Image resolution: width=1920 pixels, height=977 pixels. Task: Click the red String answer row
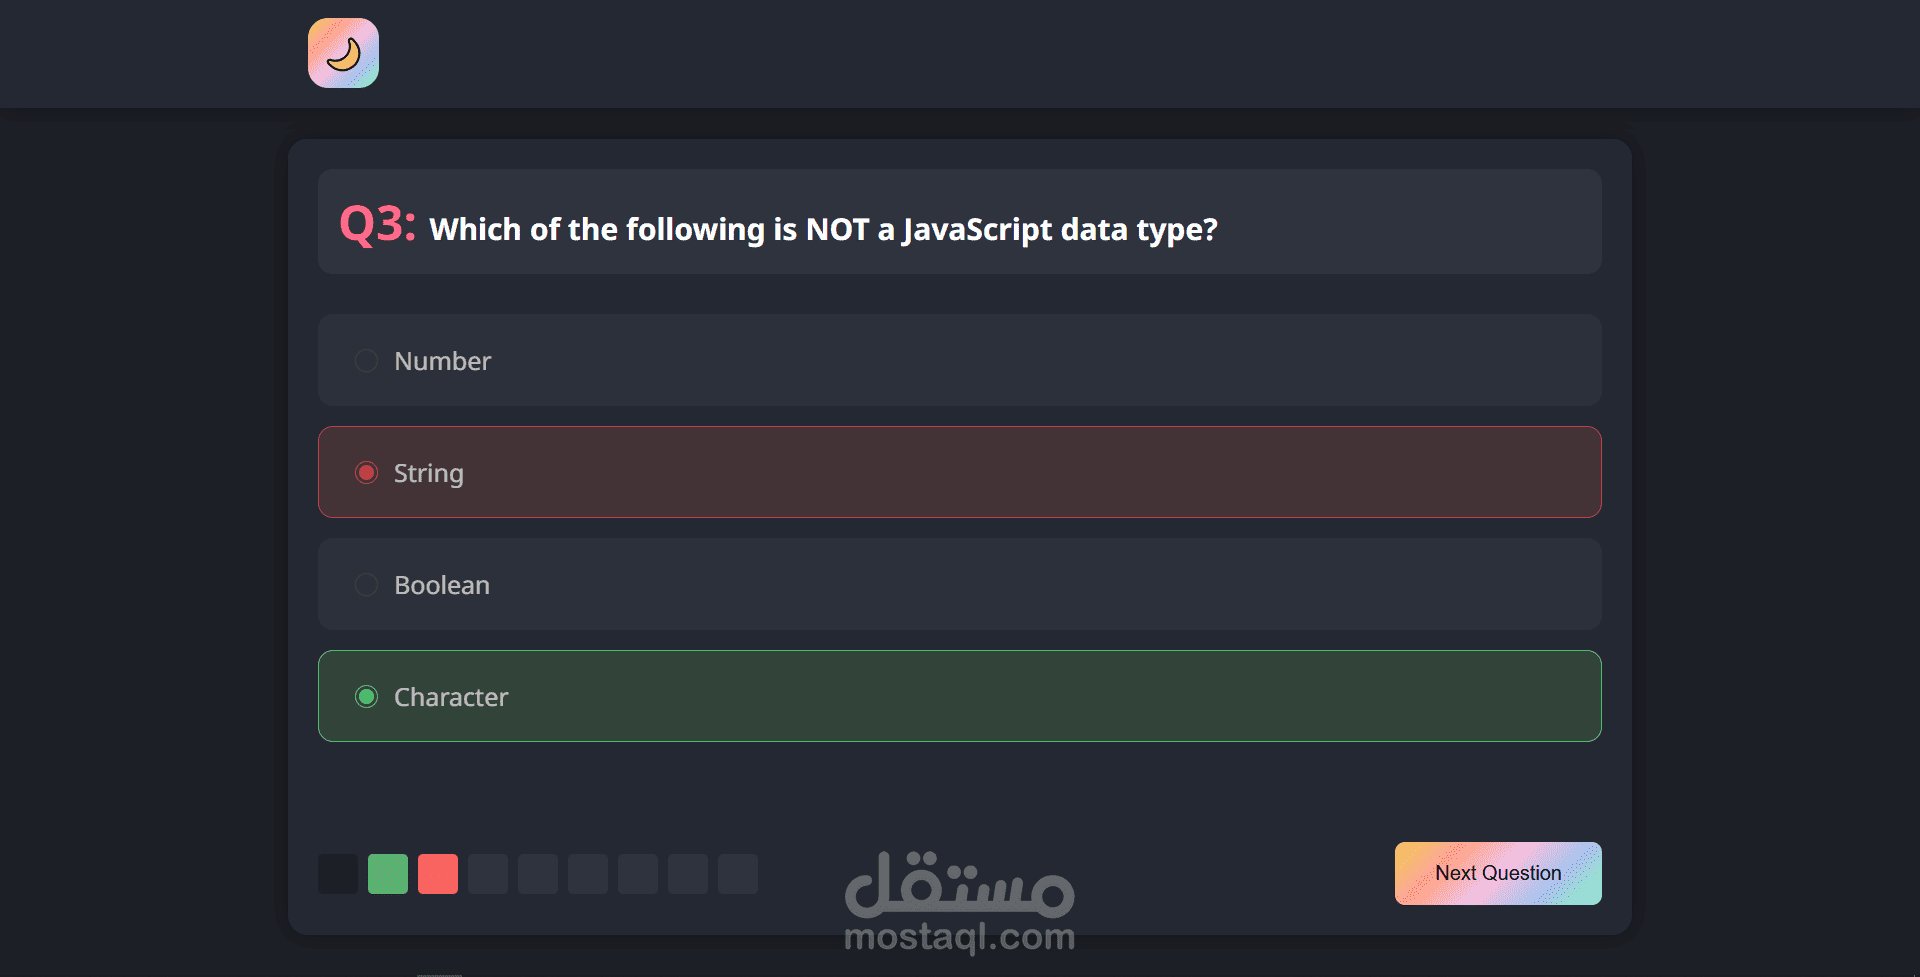pyautogui.click(x=960, y=472)
